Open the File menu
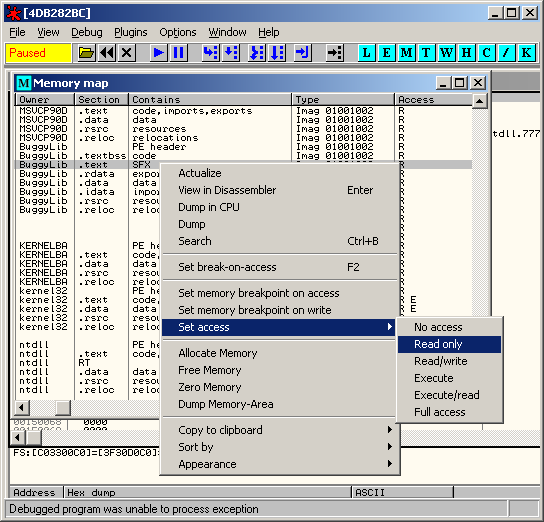 click(x=17, y=32)
